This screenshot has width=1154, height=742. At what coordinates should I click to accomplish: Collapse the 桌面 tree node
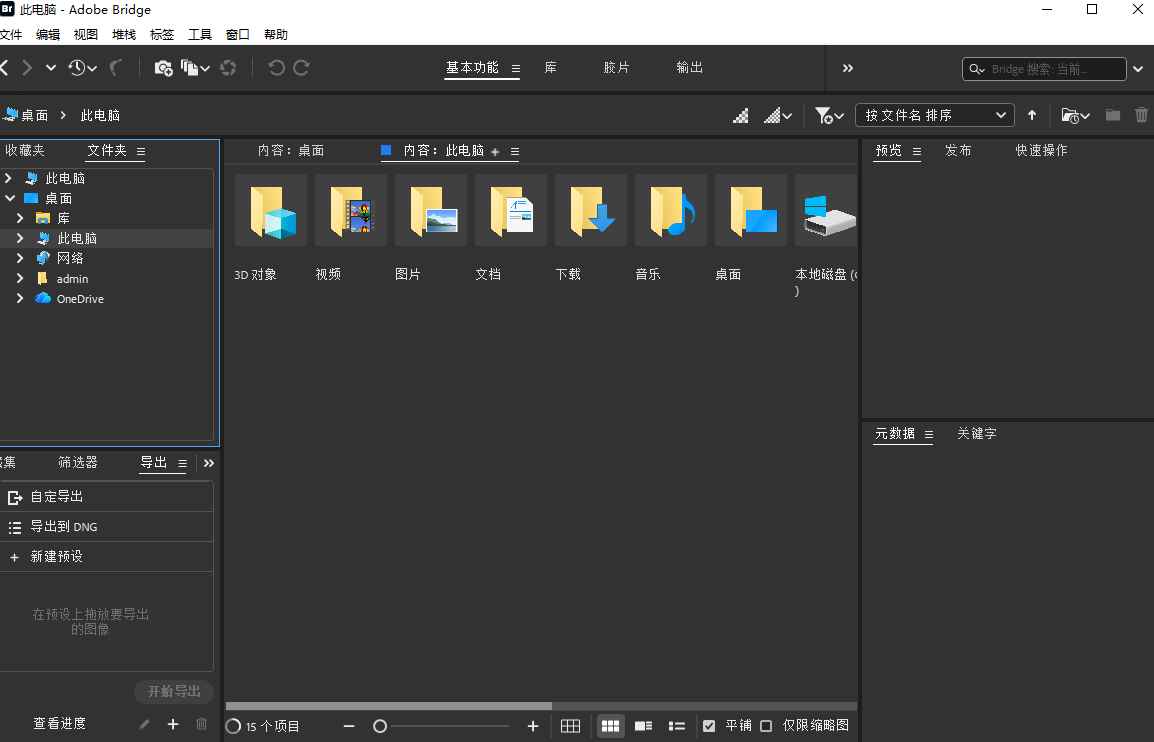point(10,198)
